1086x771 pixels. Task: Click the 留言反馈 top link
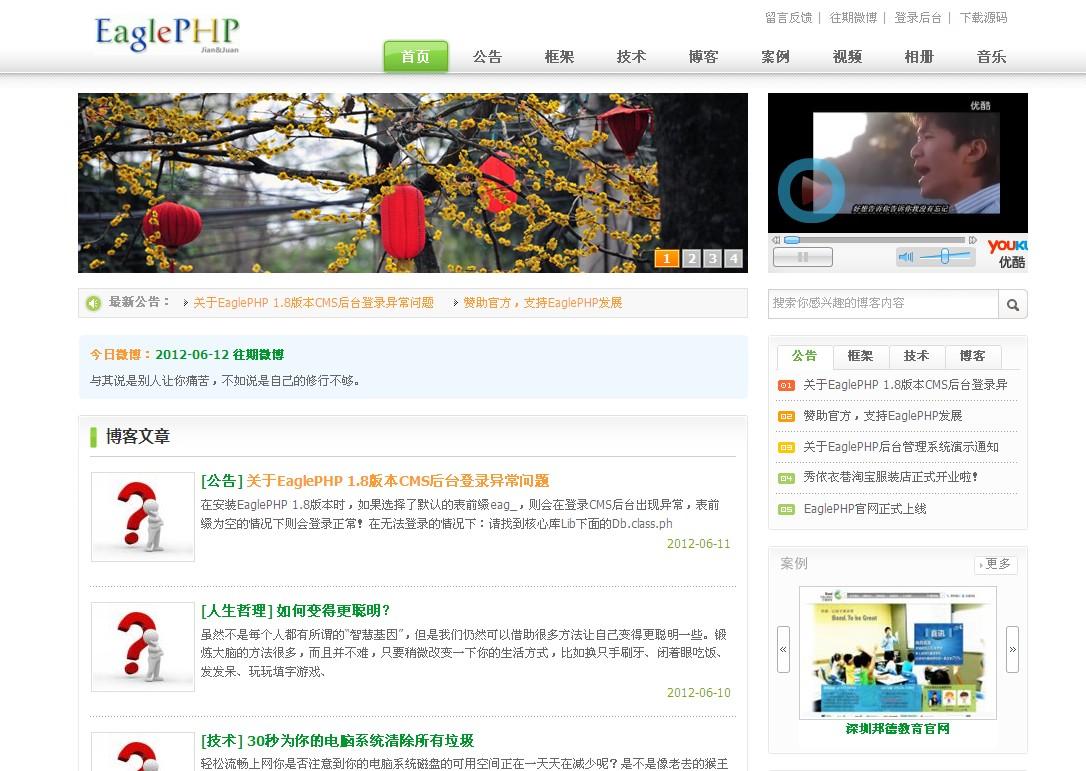[789, 18]
